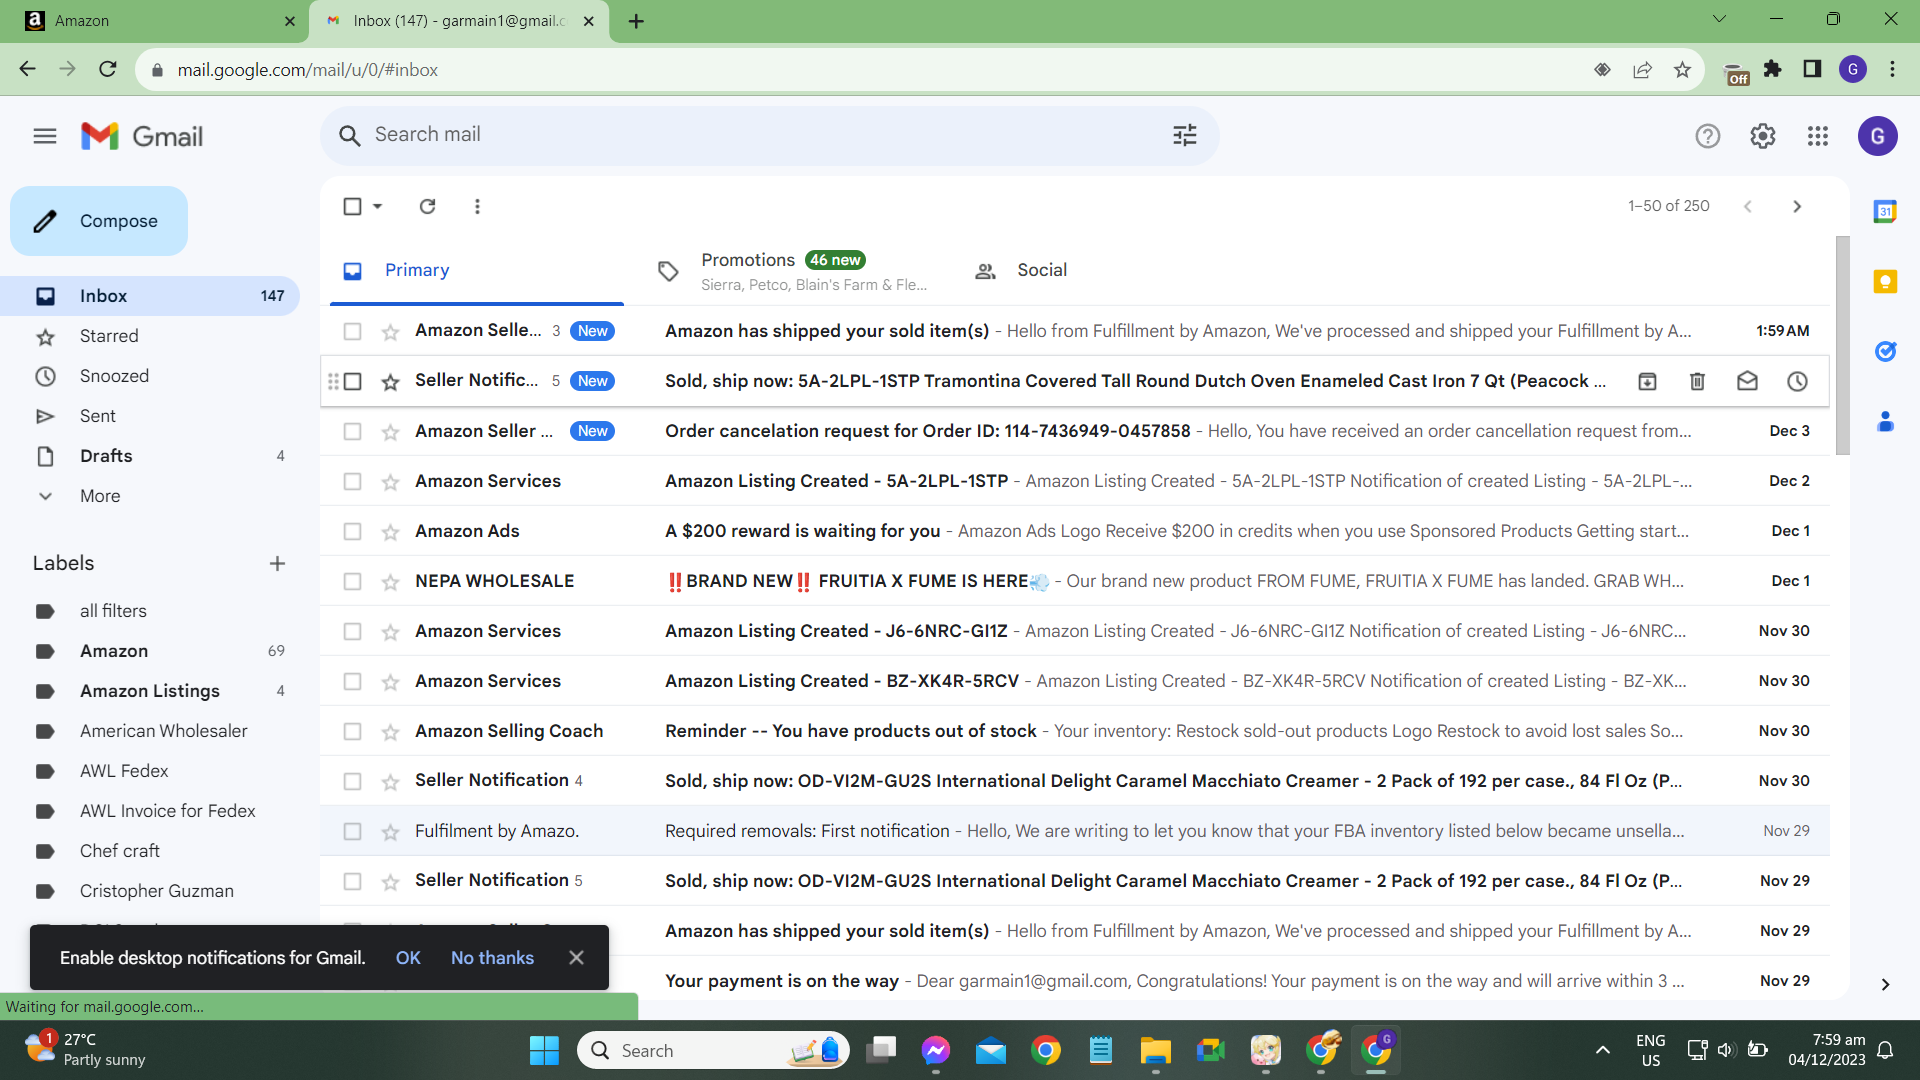Click the browser address bar URL

[x=308, y=70]
